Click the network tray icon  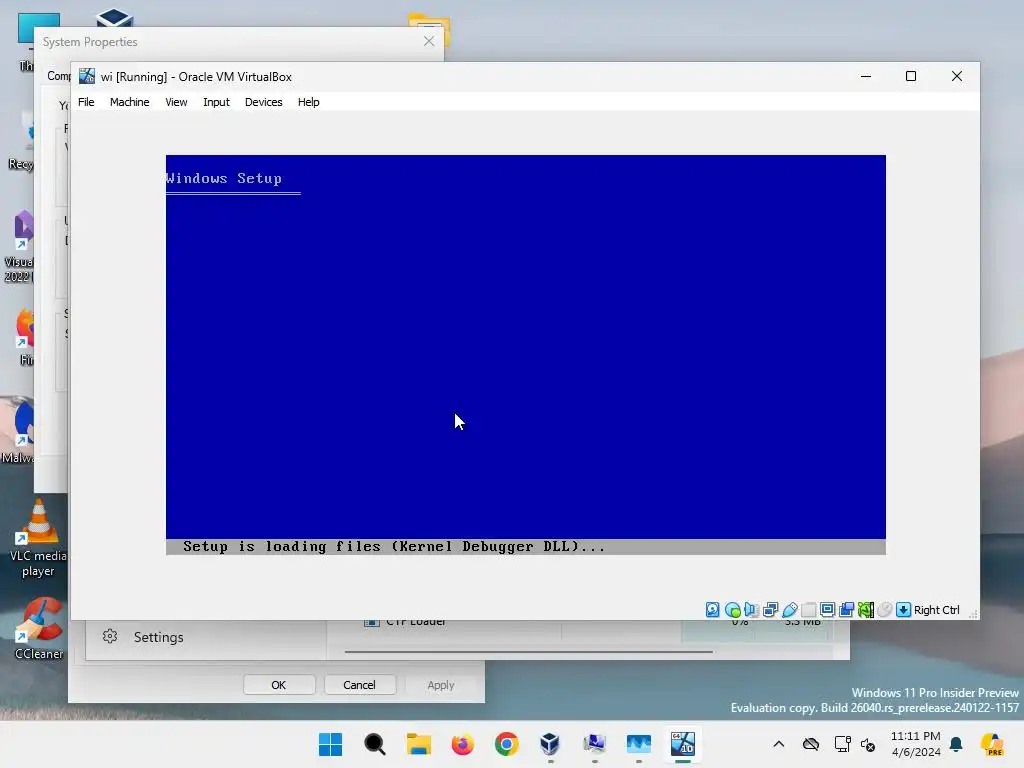coord(842,744)
